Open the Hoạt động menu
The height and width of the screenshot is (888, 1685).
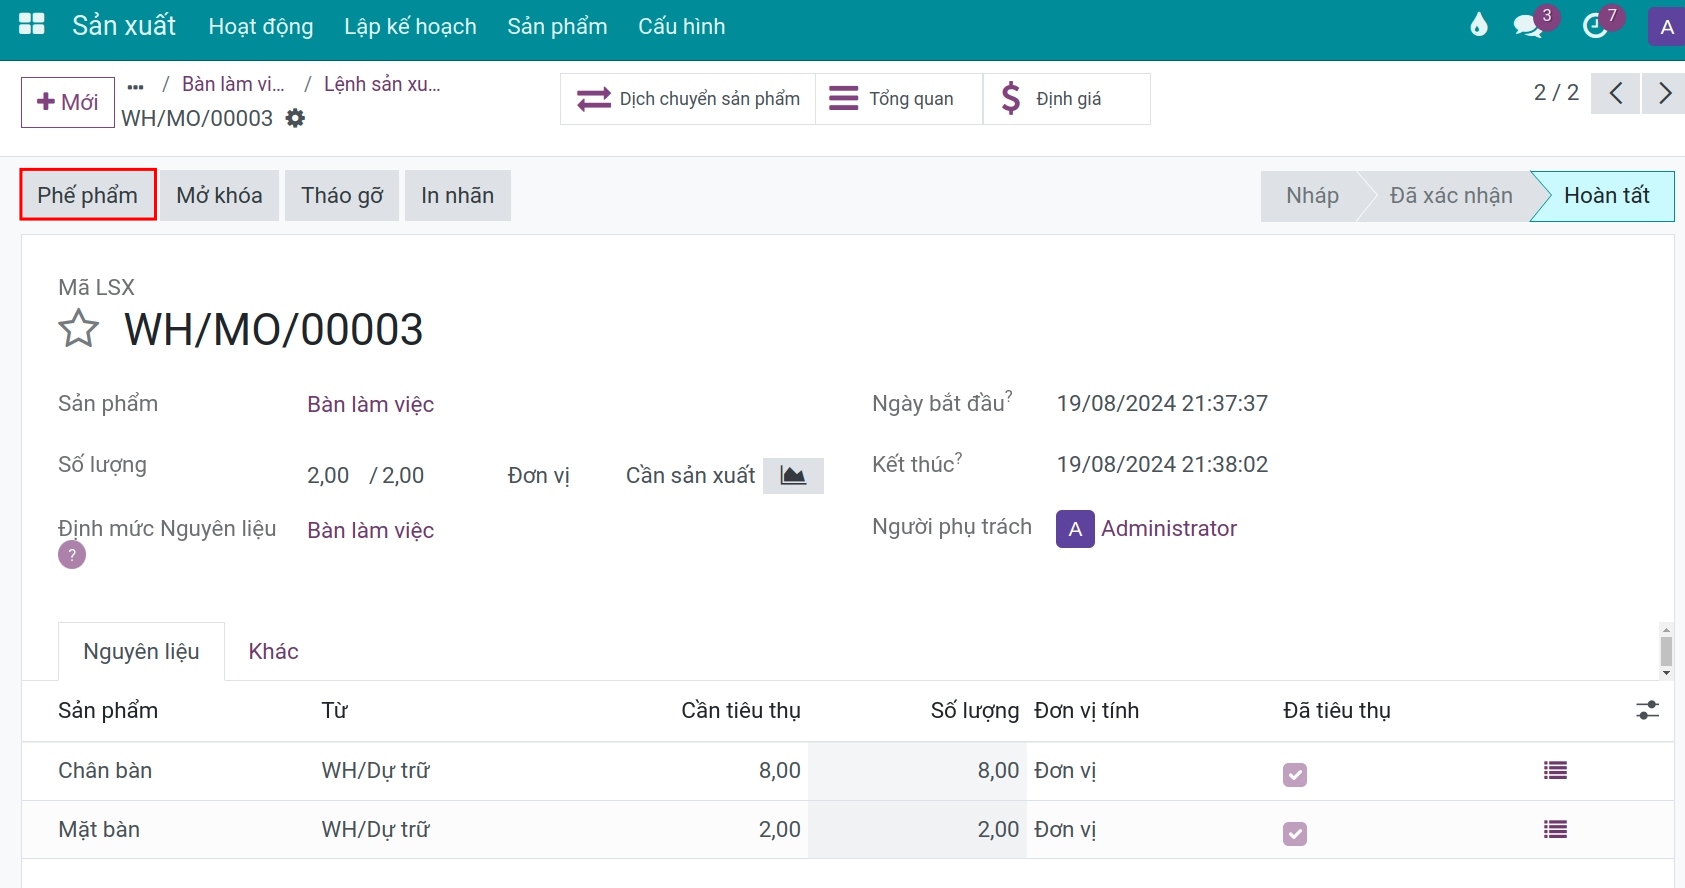point(261,26)
